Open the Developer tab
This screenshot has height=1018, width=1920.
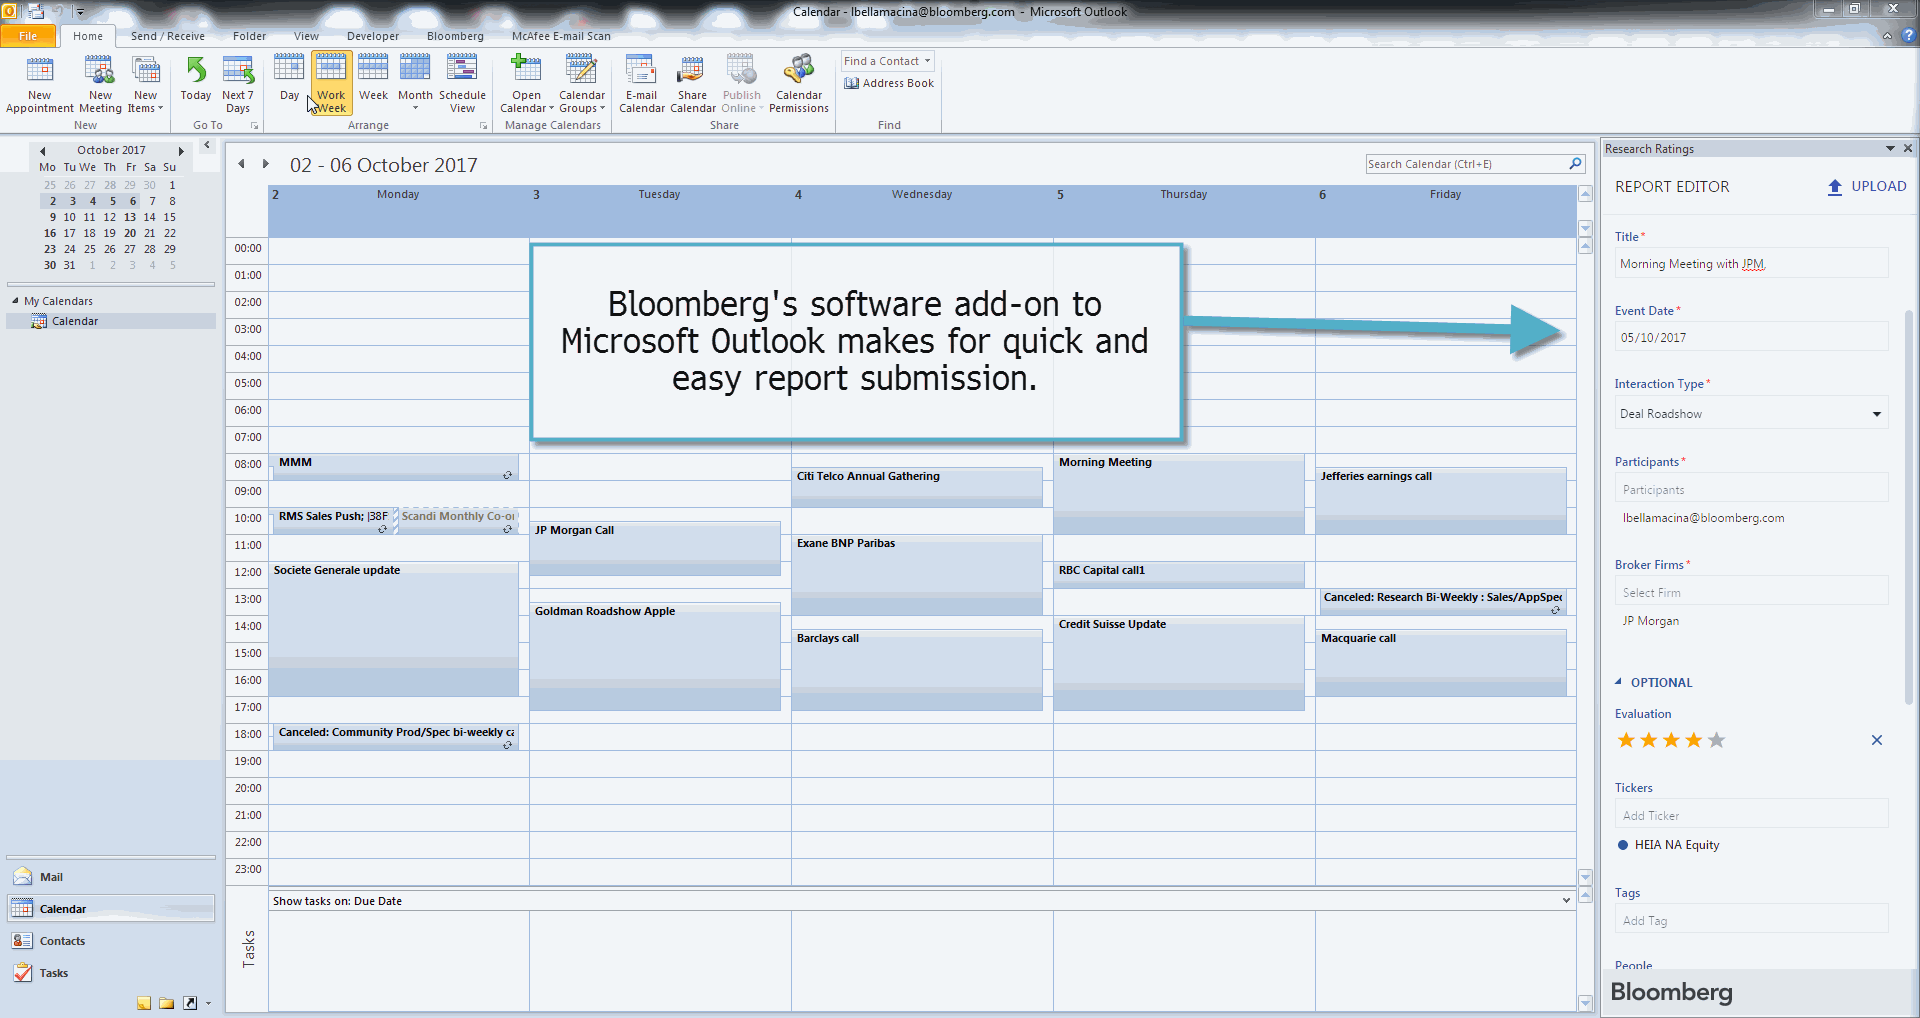[373, 36]
